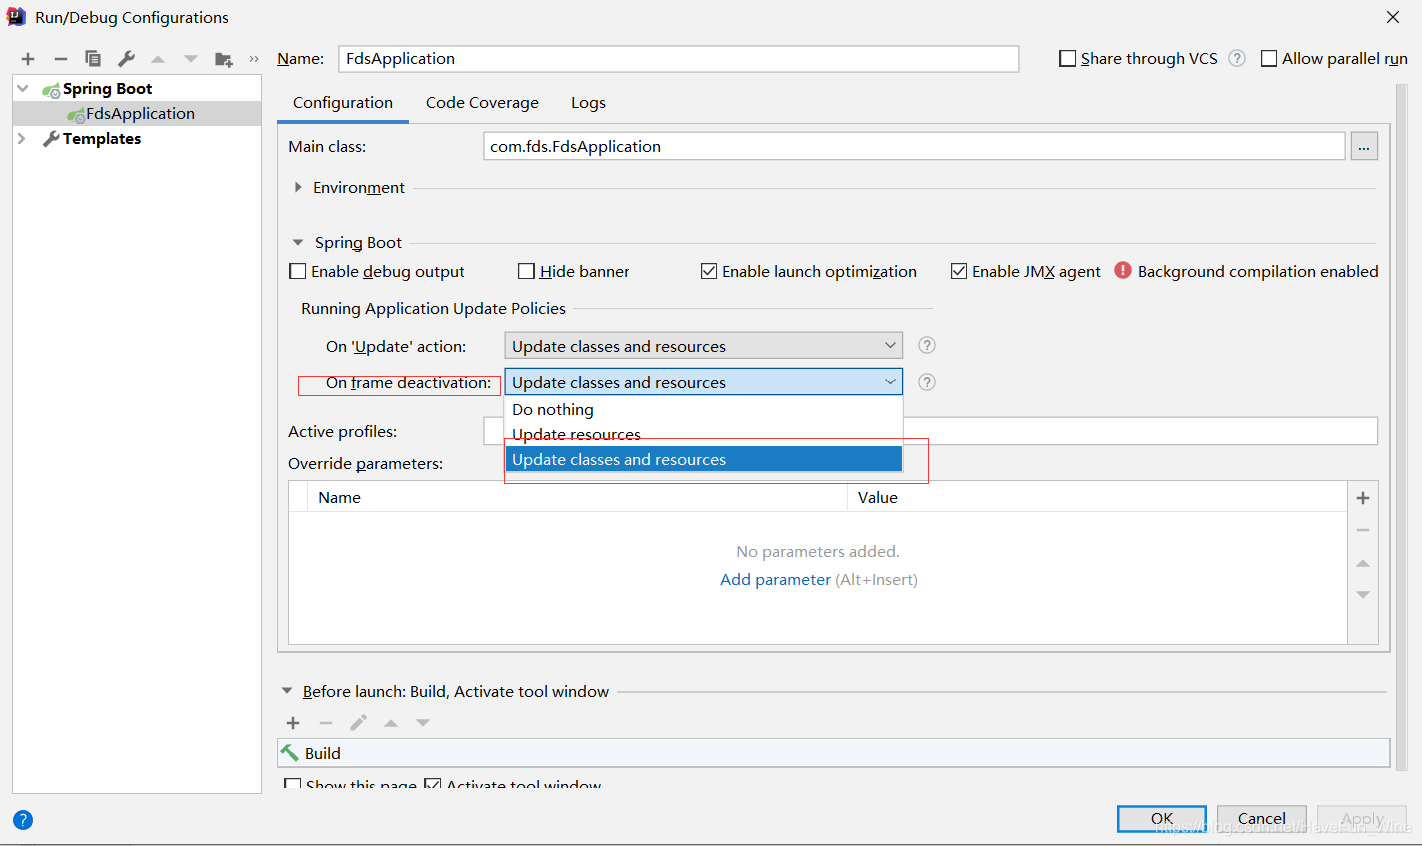Open edit defaults wrench icon
This screenshot has height=846, width=1422.
coord(126,59)
